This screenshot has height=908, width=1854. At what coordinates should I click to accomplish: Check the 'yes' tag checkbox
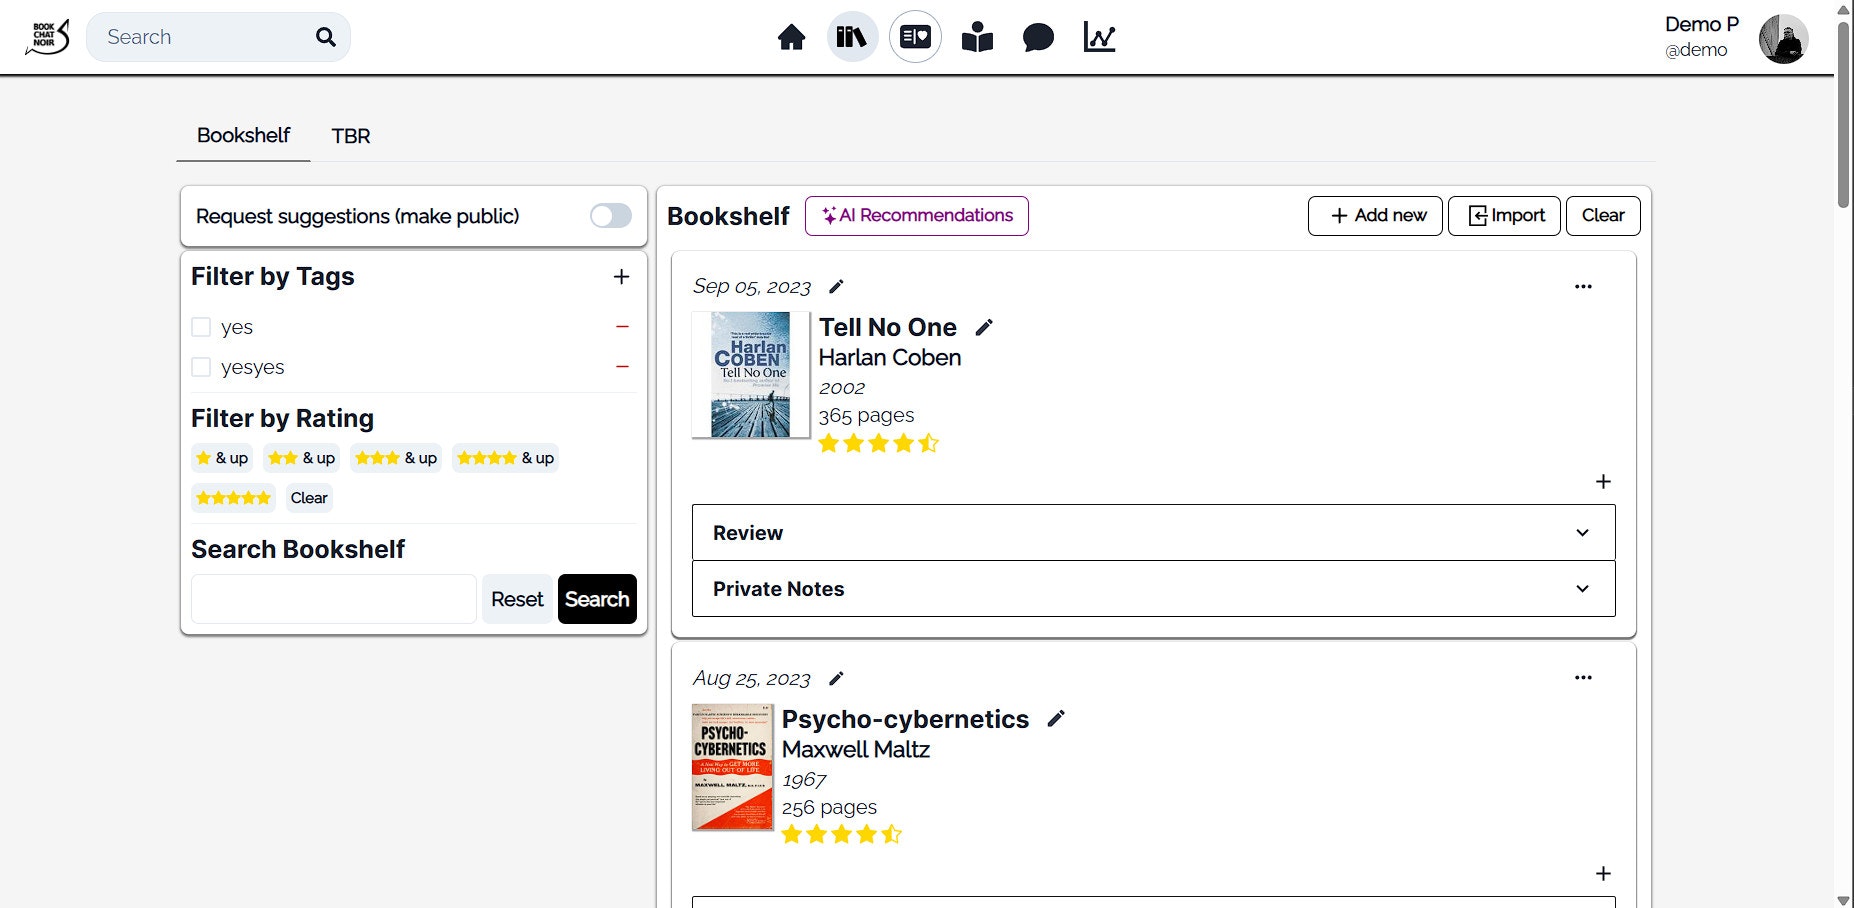tap(201, 327)
